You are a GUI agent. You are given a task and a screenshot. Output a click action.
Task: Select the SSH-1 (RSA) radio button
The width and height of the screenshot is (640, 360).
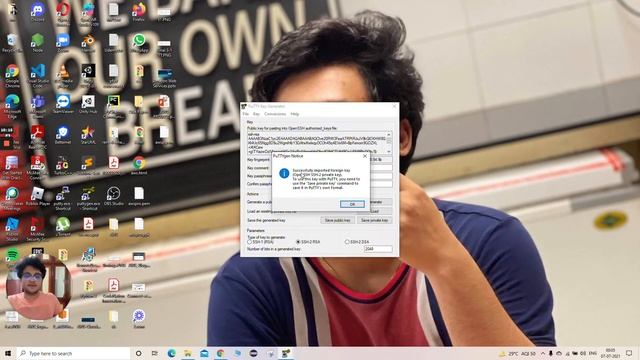tap(249, 242)
